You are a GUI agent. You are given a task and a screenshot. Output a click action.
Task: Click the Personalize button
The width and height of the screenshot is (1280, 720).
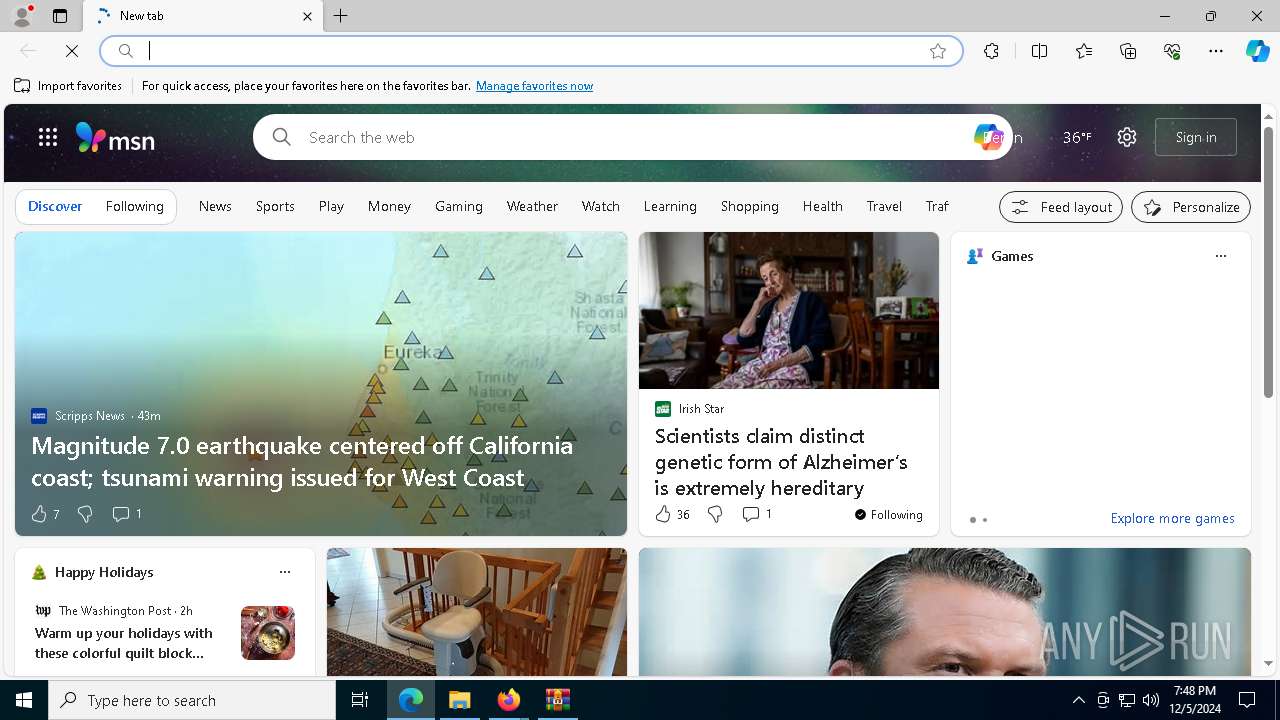(1191, 207)
